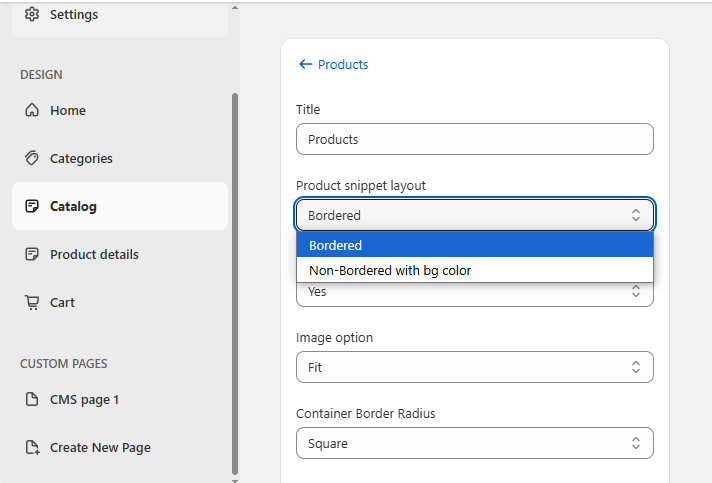Click the CUSTOM PAGES section heading
The height and width of the screenshot is (483, 712).
click(x=64, y=364)
